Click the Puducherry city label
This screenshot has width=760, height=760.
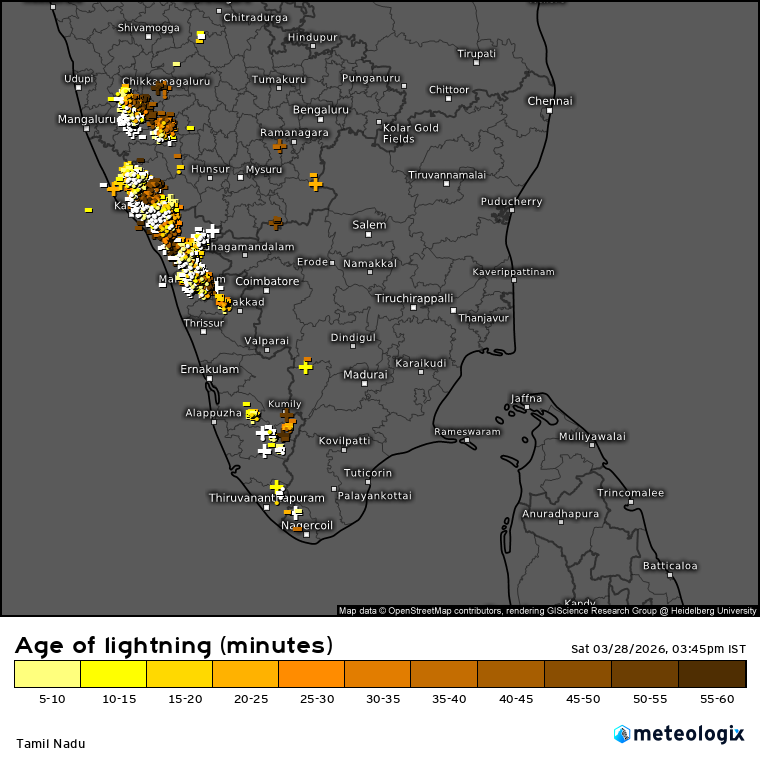click(511, 202)
